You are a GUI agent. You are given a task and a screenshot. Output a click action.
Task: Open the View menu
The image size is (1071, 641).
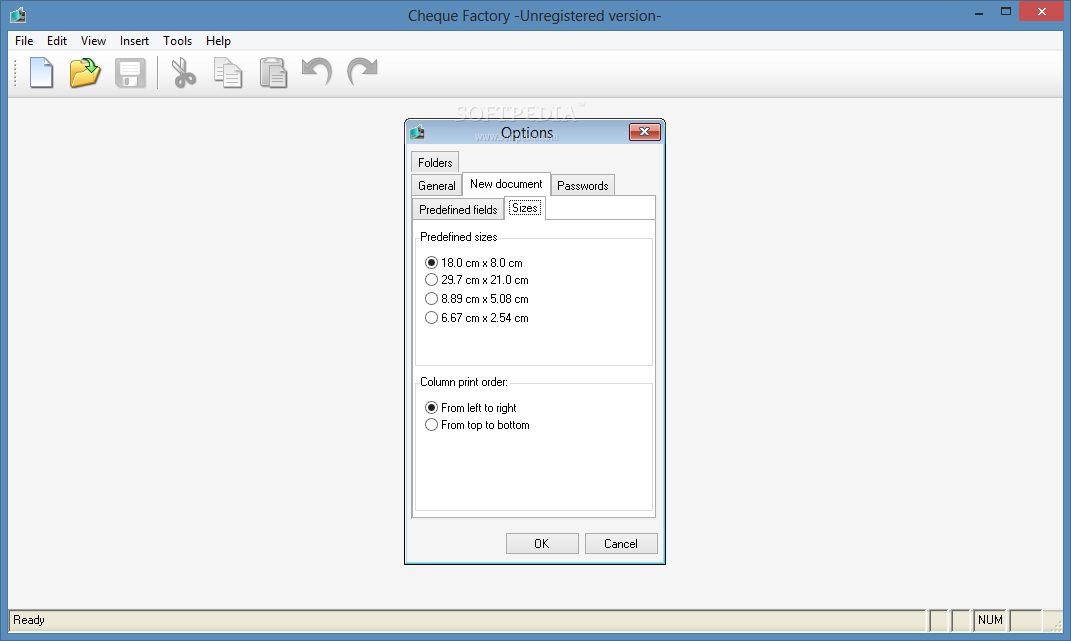tap(94, 41)
